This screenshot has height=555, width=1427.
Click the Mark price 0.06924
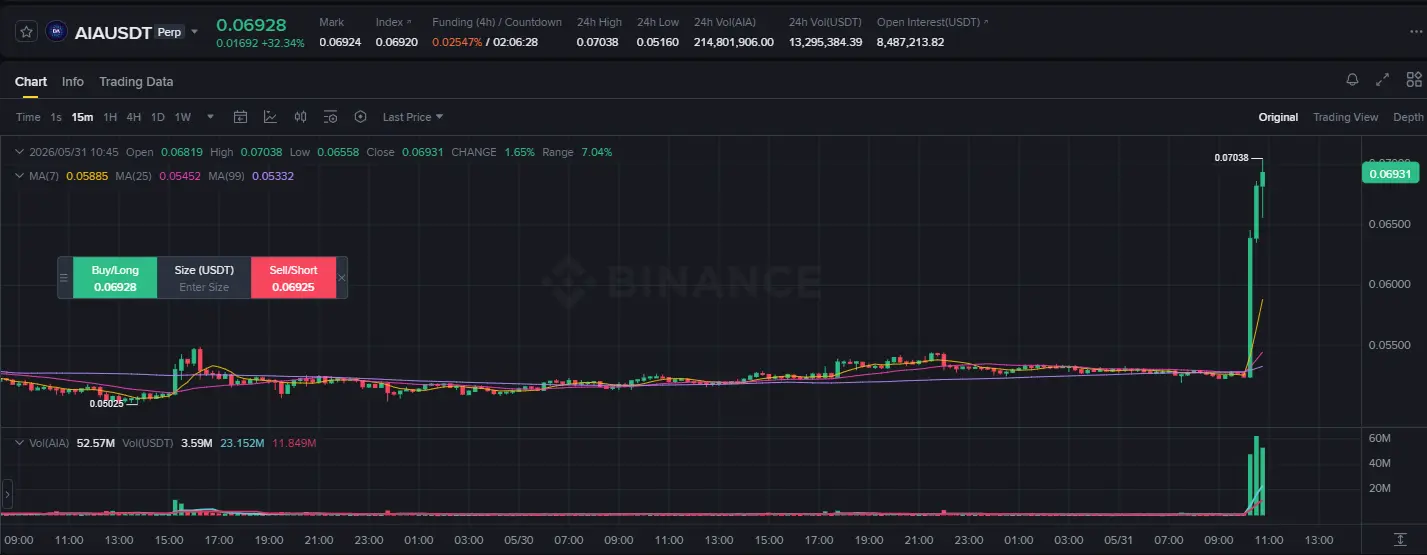click(x=339, y=42)
